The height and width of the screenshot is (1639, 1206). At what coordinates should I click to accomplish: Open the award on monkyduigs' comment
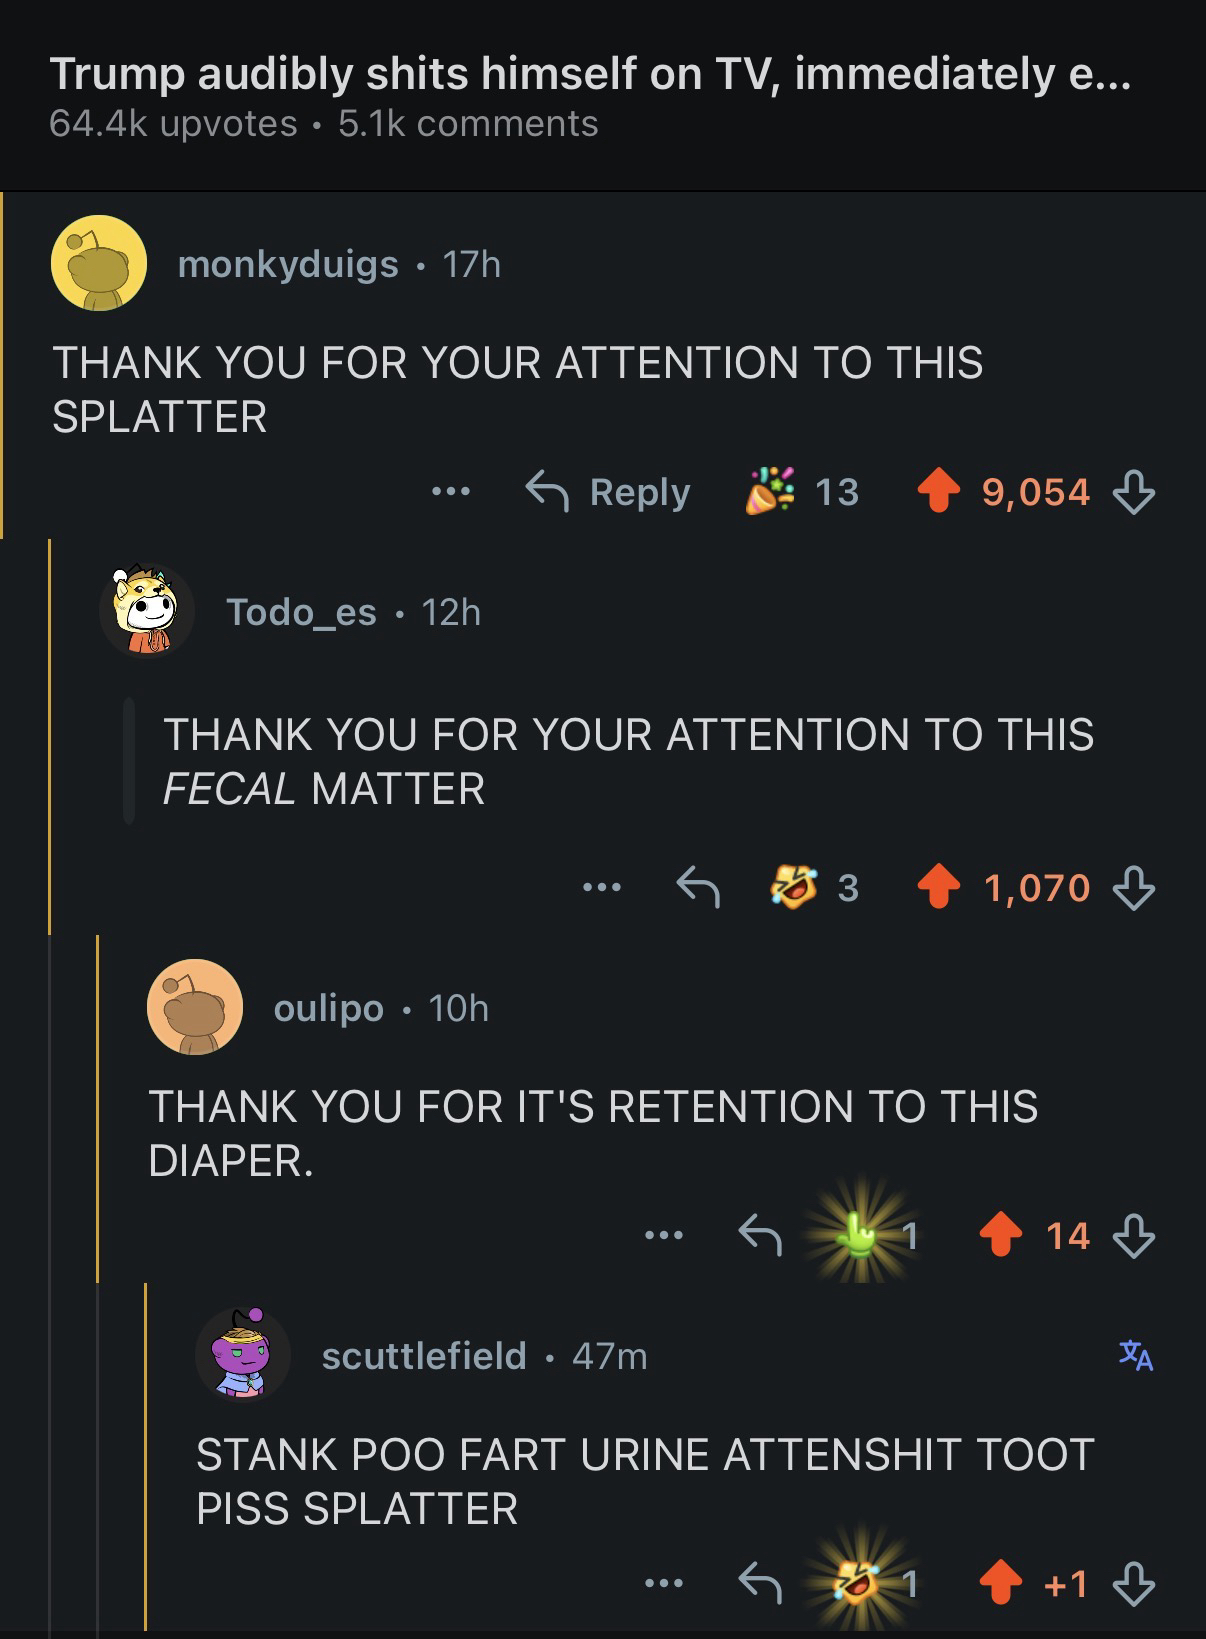770,491
